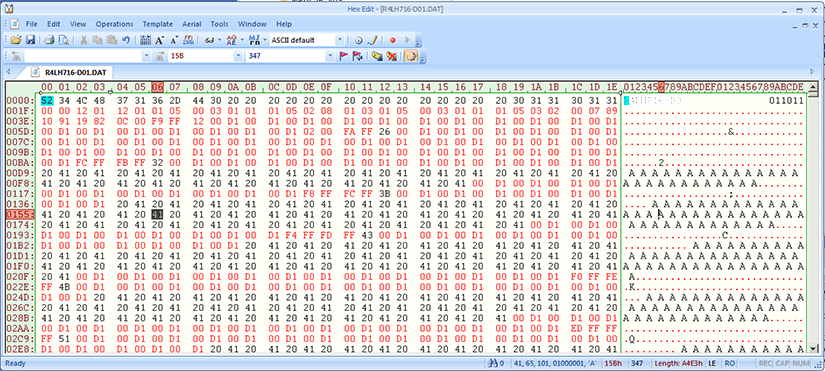Click the binoculars occurrences count in status bar
This screenshot has height=371, width=825.
(x=497, y=363)
